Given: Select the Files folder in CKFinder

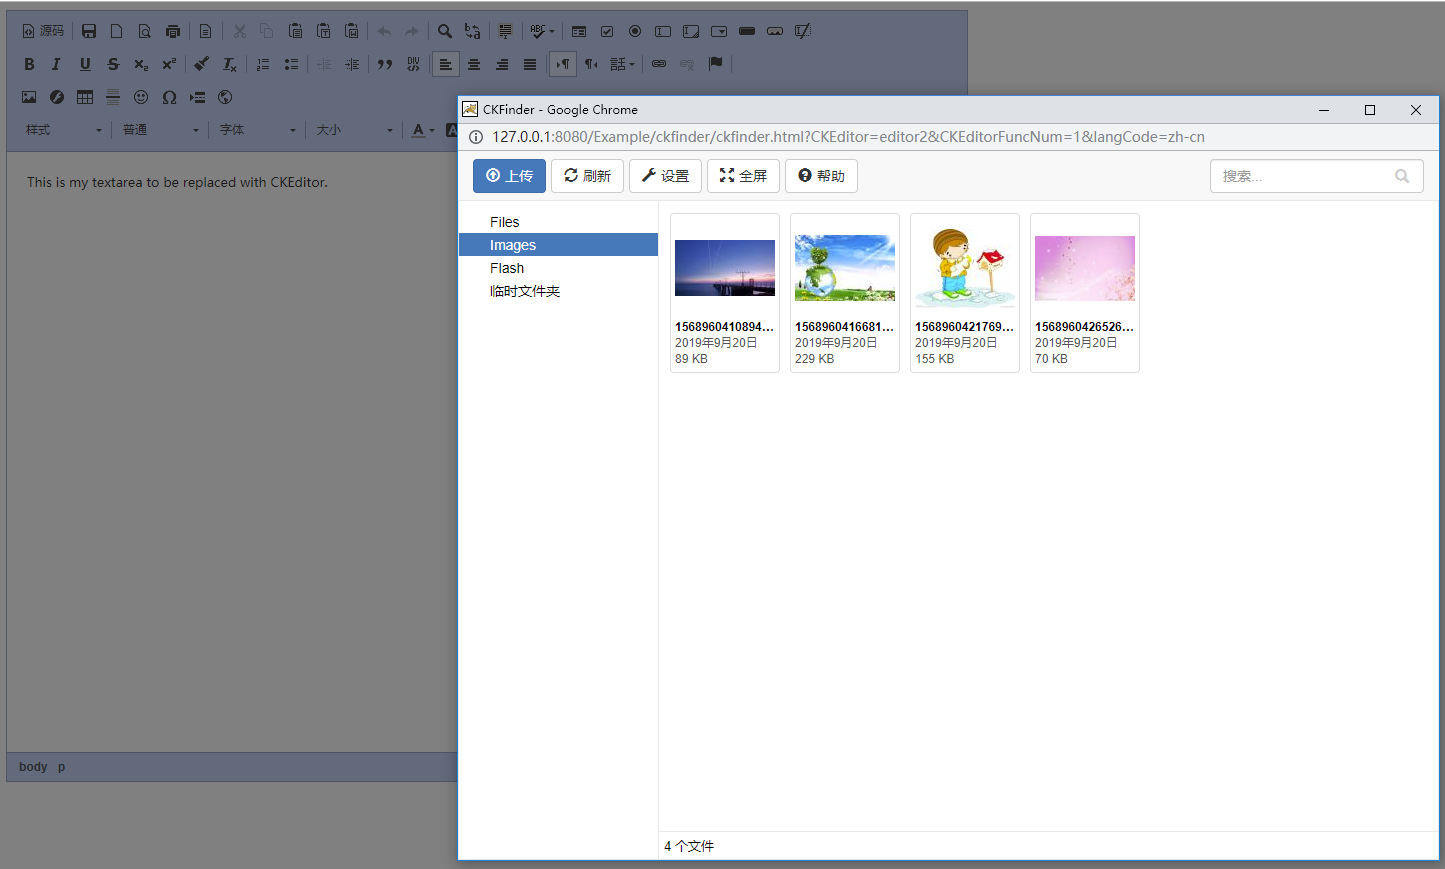Looking at the screenshot, I should [504, 221].
